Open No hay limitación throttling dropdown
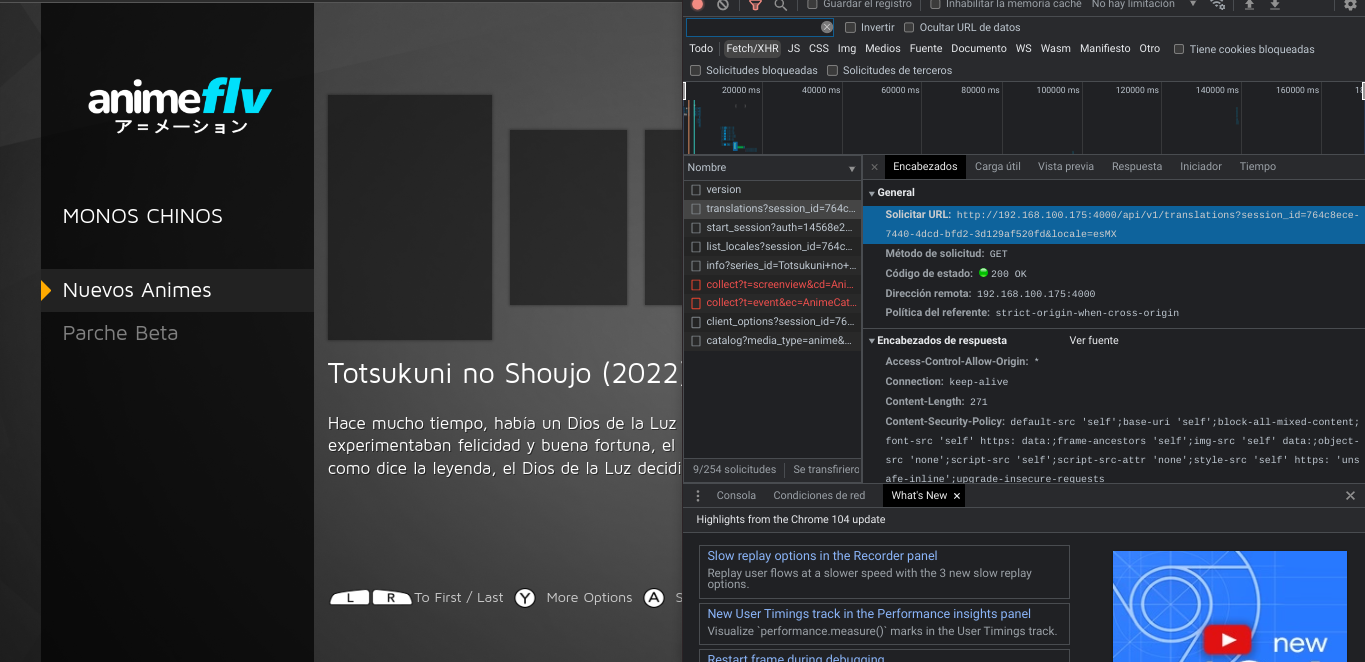Image resolution: width=1365 pixels, height=662 pixels. pyautogui.click(x=1144, y=5)
